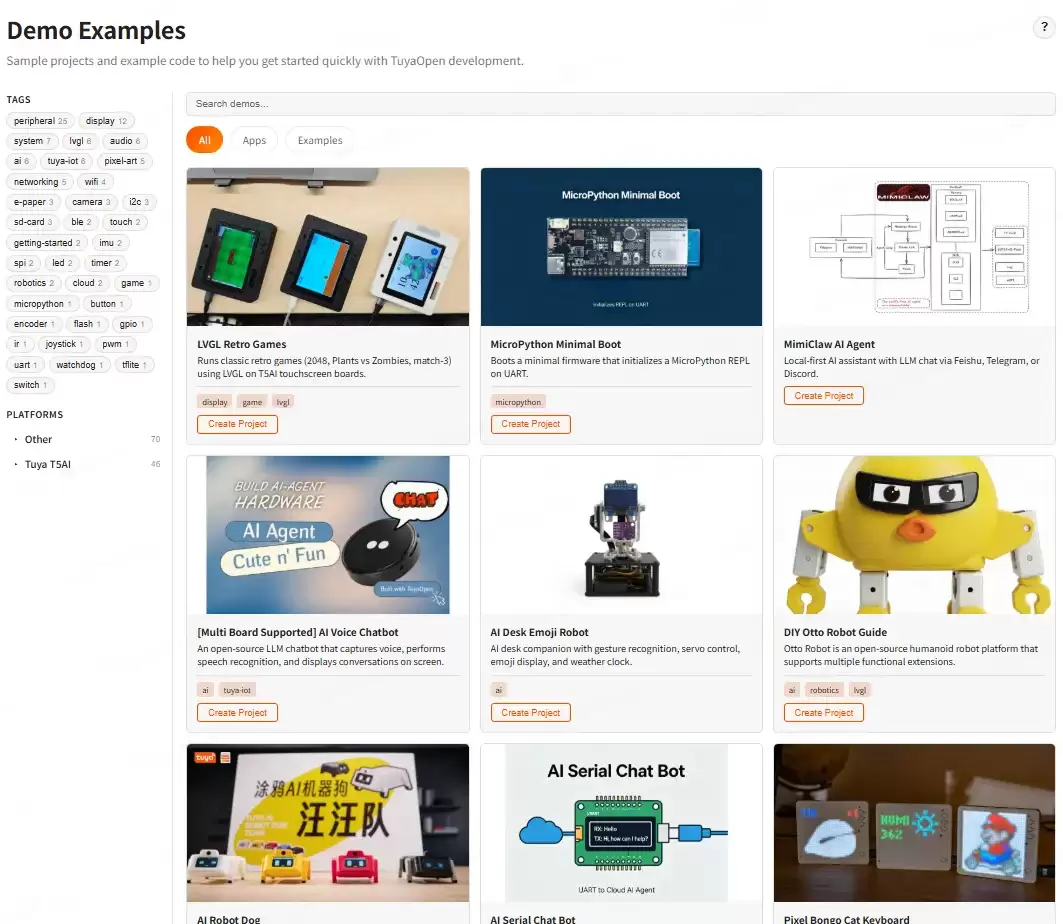Open the MicroPython Minimal Boot thumbnail
Viewport: 1063px width, 924px height.
coord(621,247)
